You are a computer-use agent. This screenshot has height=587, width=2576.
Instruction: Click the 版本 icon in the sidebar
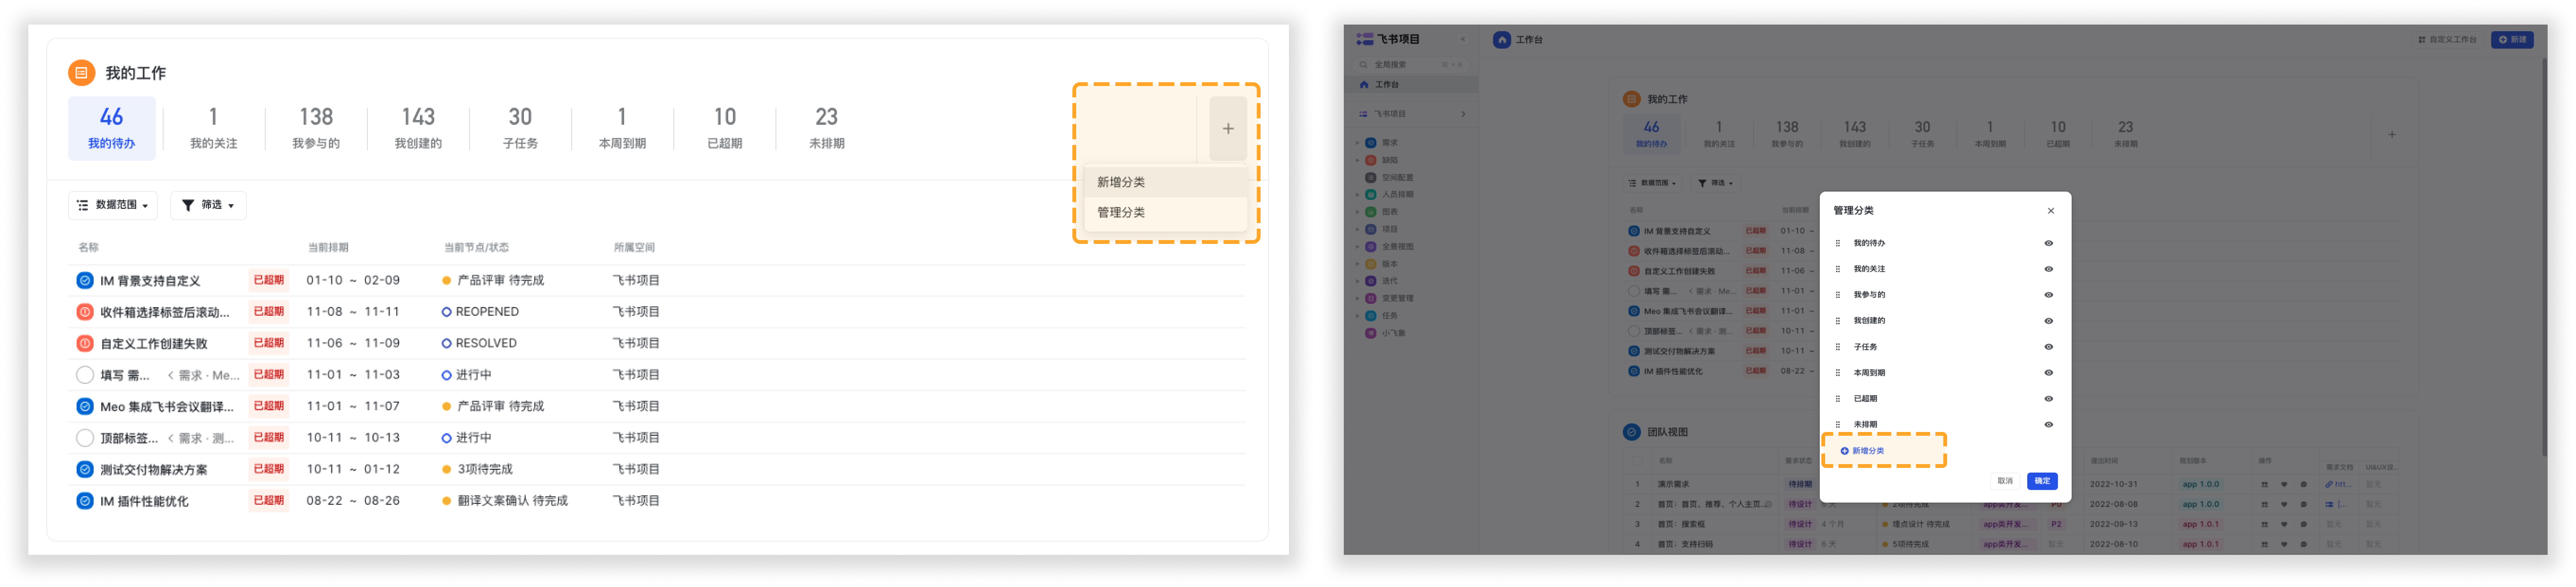coord(1371,264)
